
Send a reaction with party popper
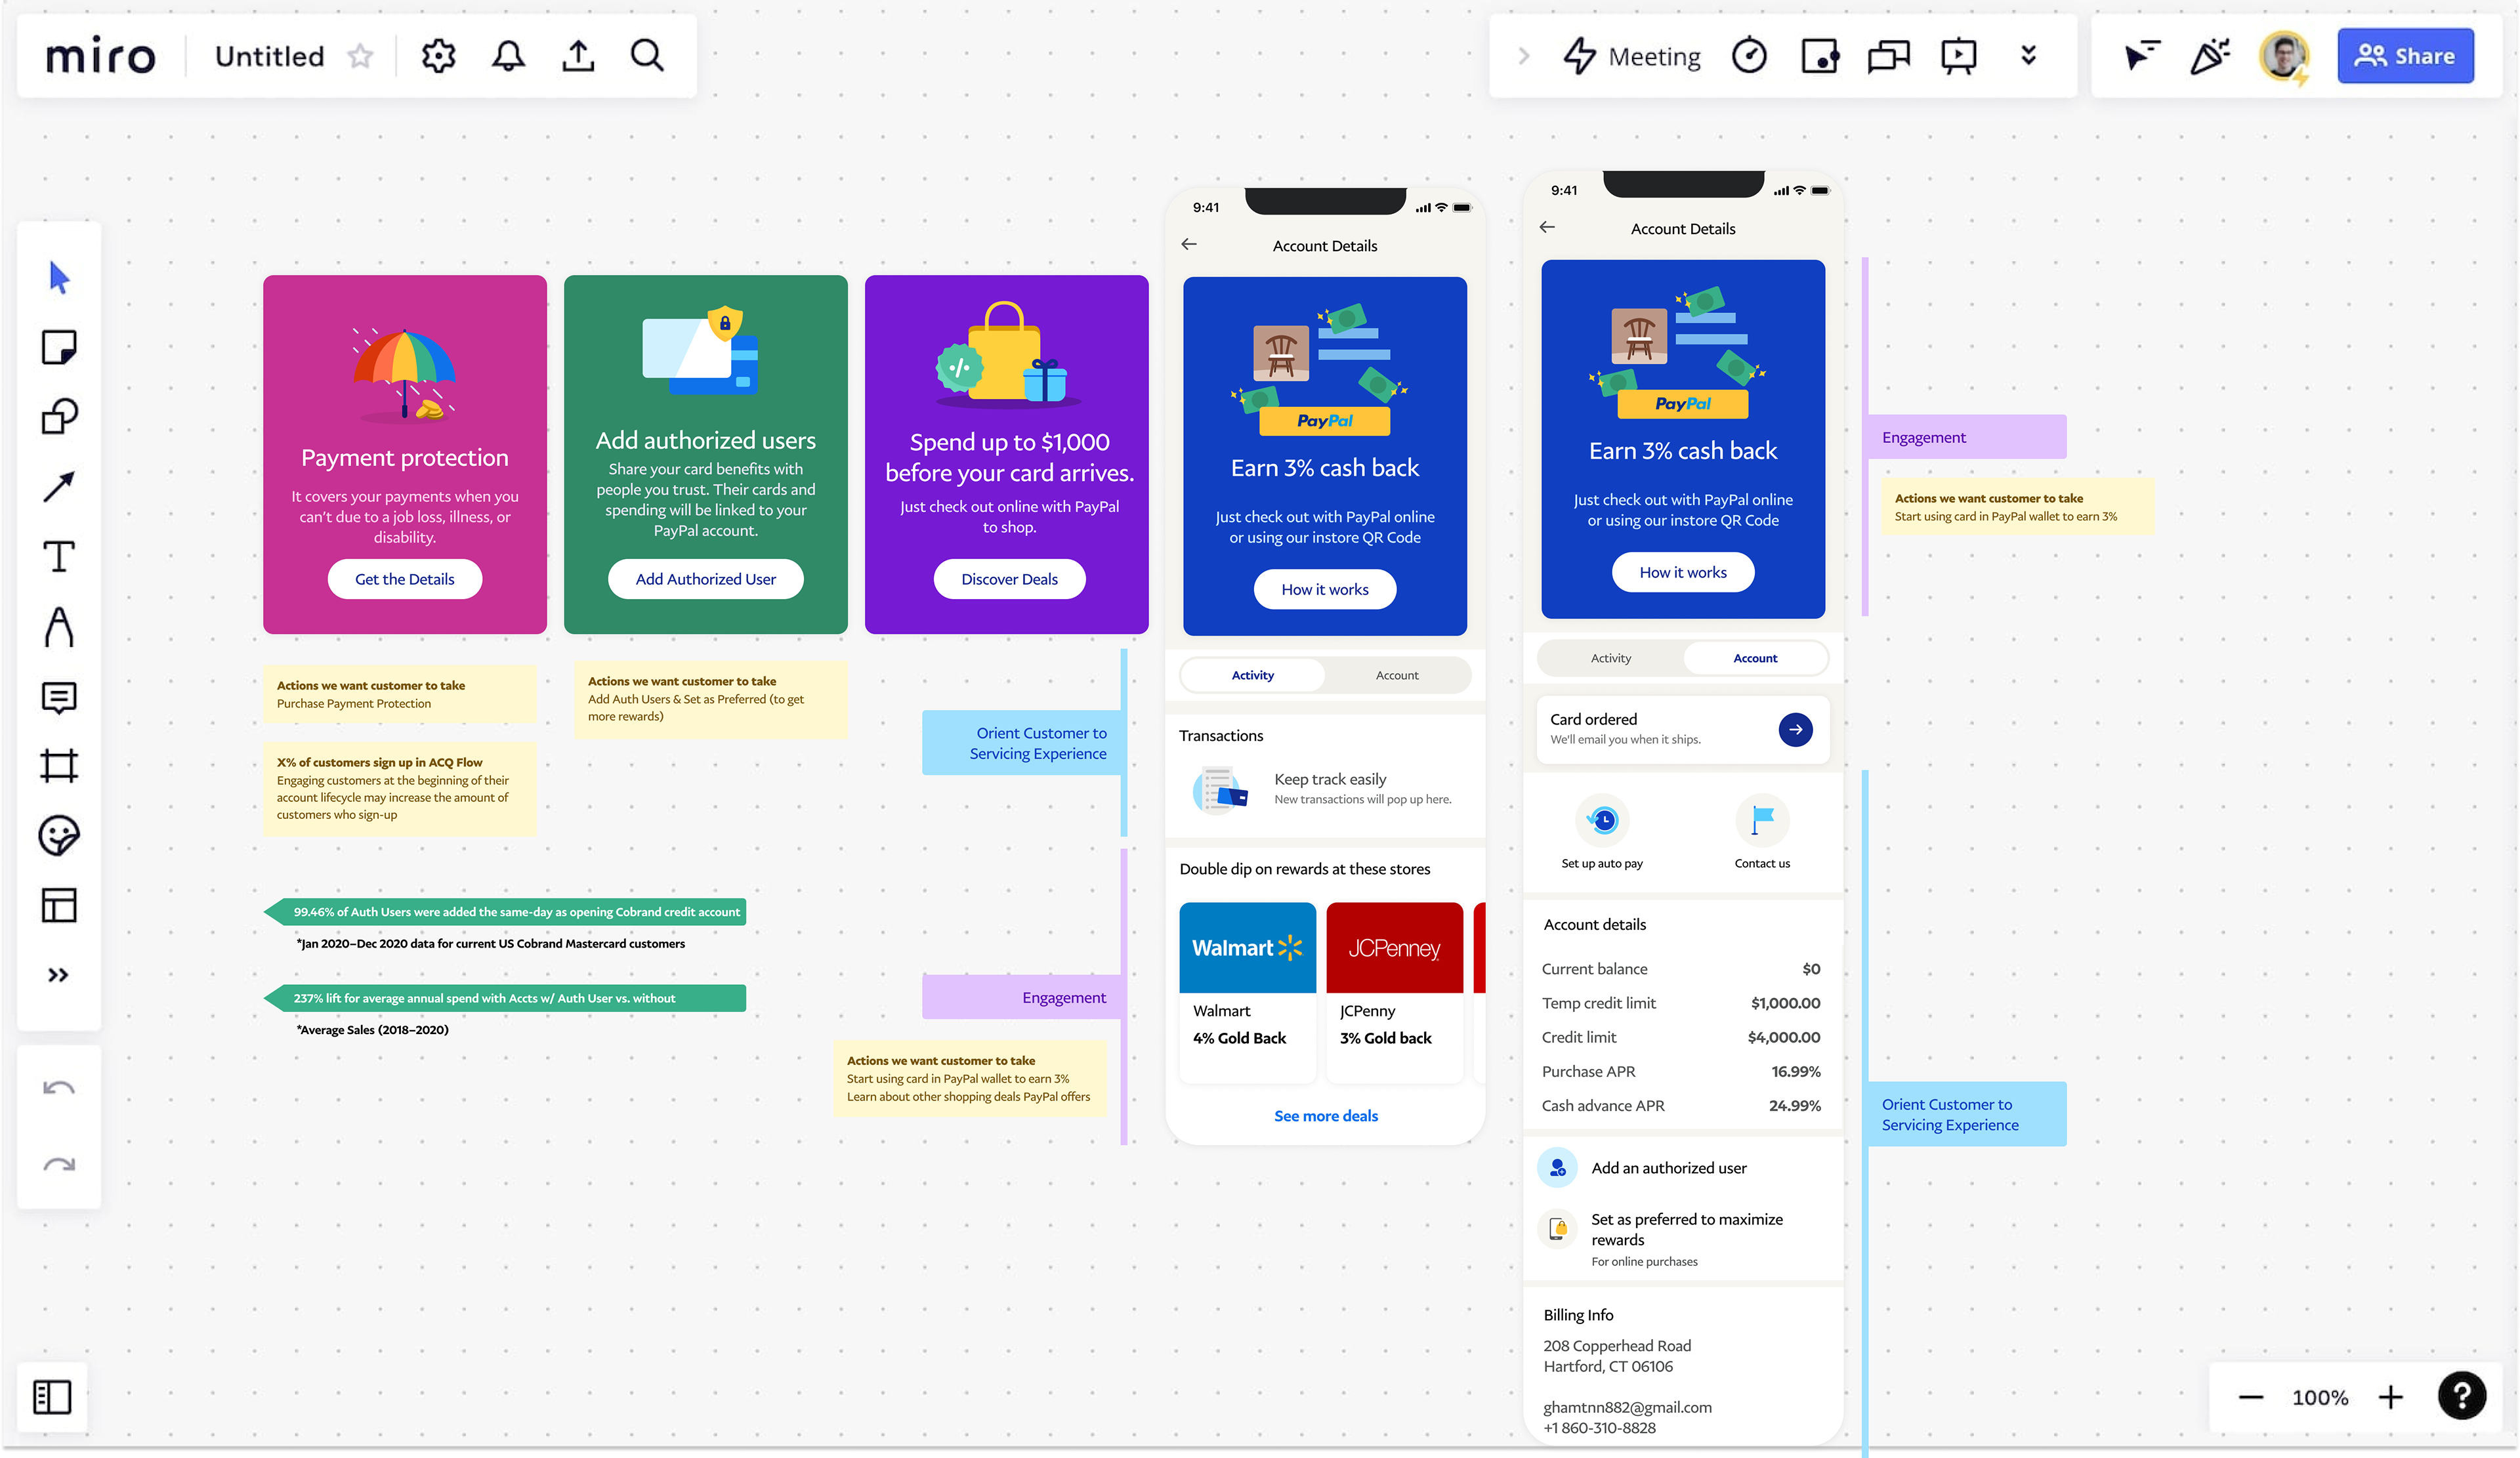point(2211,56)
